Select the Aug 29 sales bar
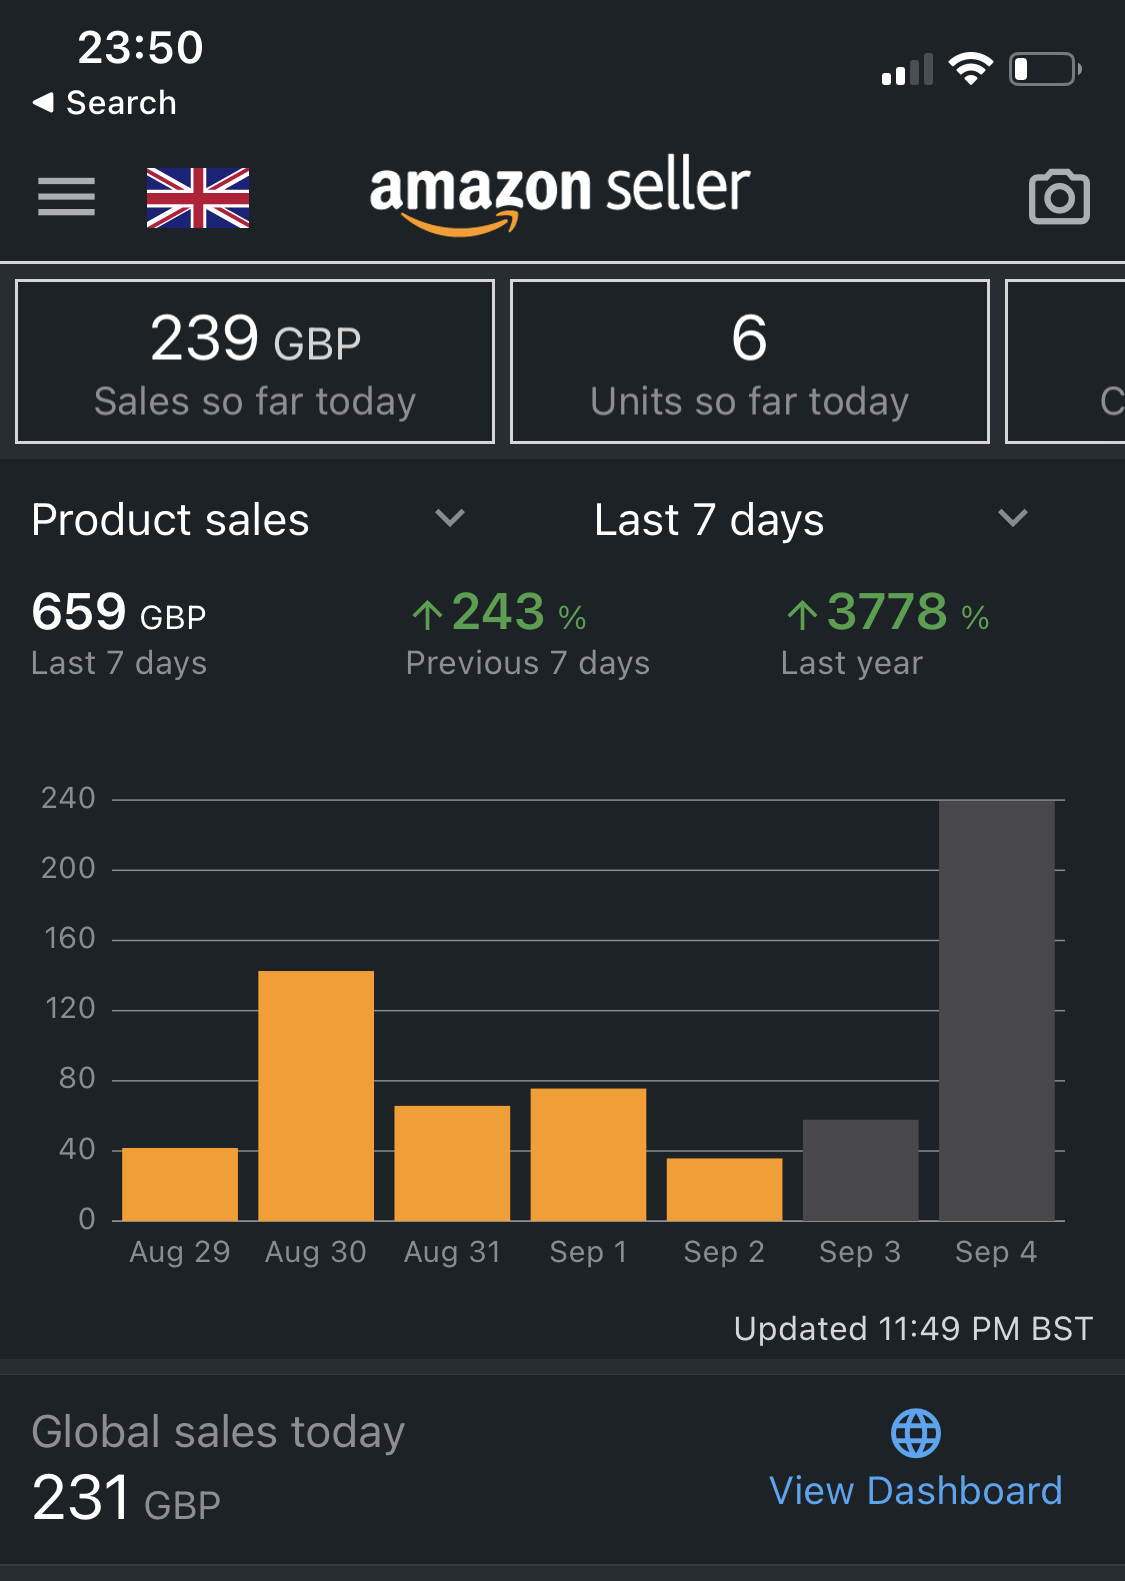1125x1581 pixels. coord(180,1184)
